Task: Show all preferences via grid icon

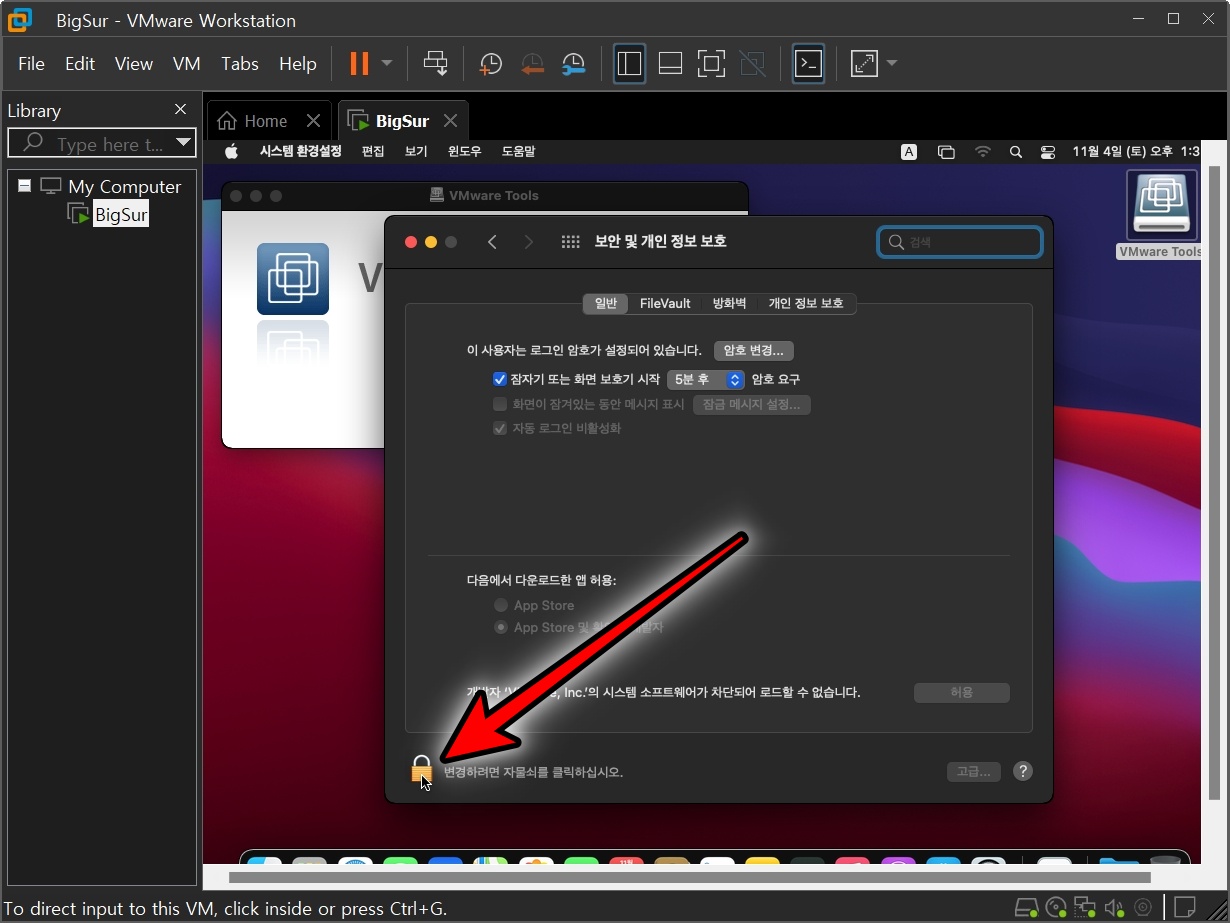Action: tap(570, 242)
